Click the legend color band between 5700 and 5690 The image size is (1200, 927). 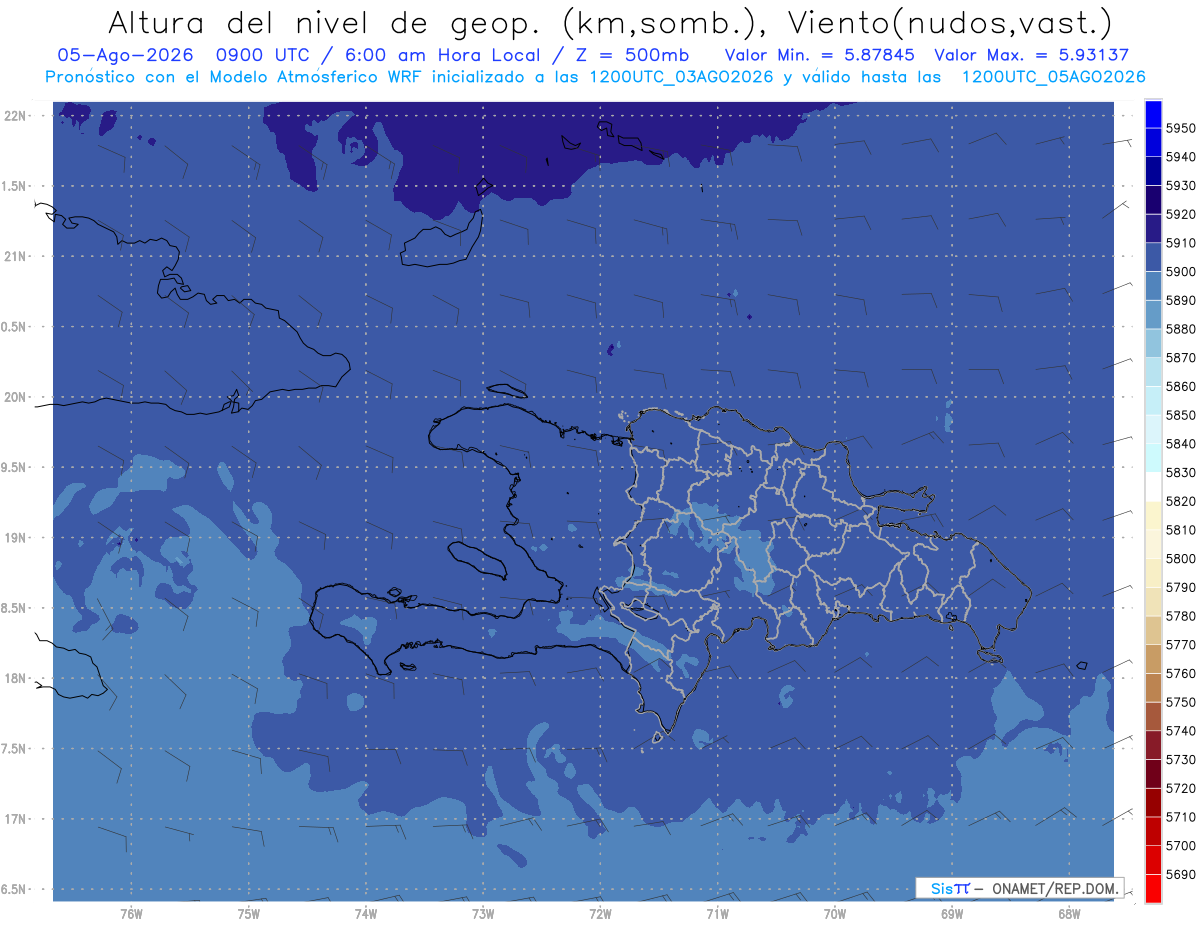pyautogui.click(x=1153, y=860)
